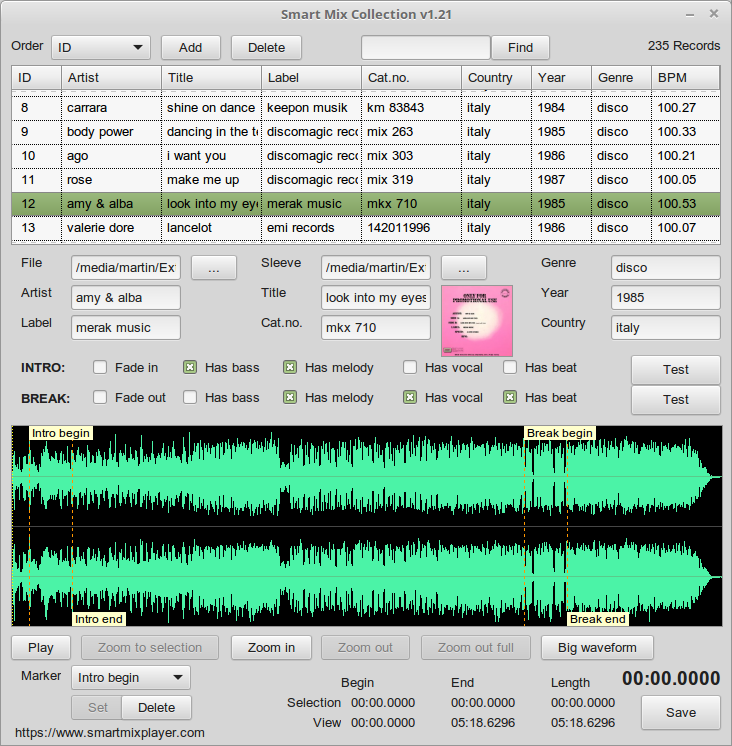Select the Intro end marker on the waveform

(x=99, y=619)
